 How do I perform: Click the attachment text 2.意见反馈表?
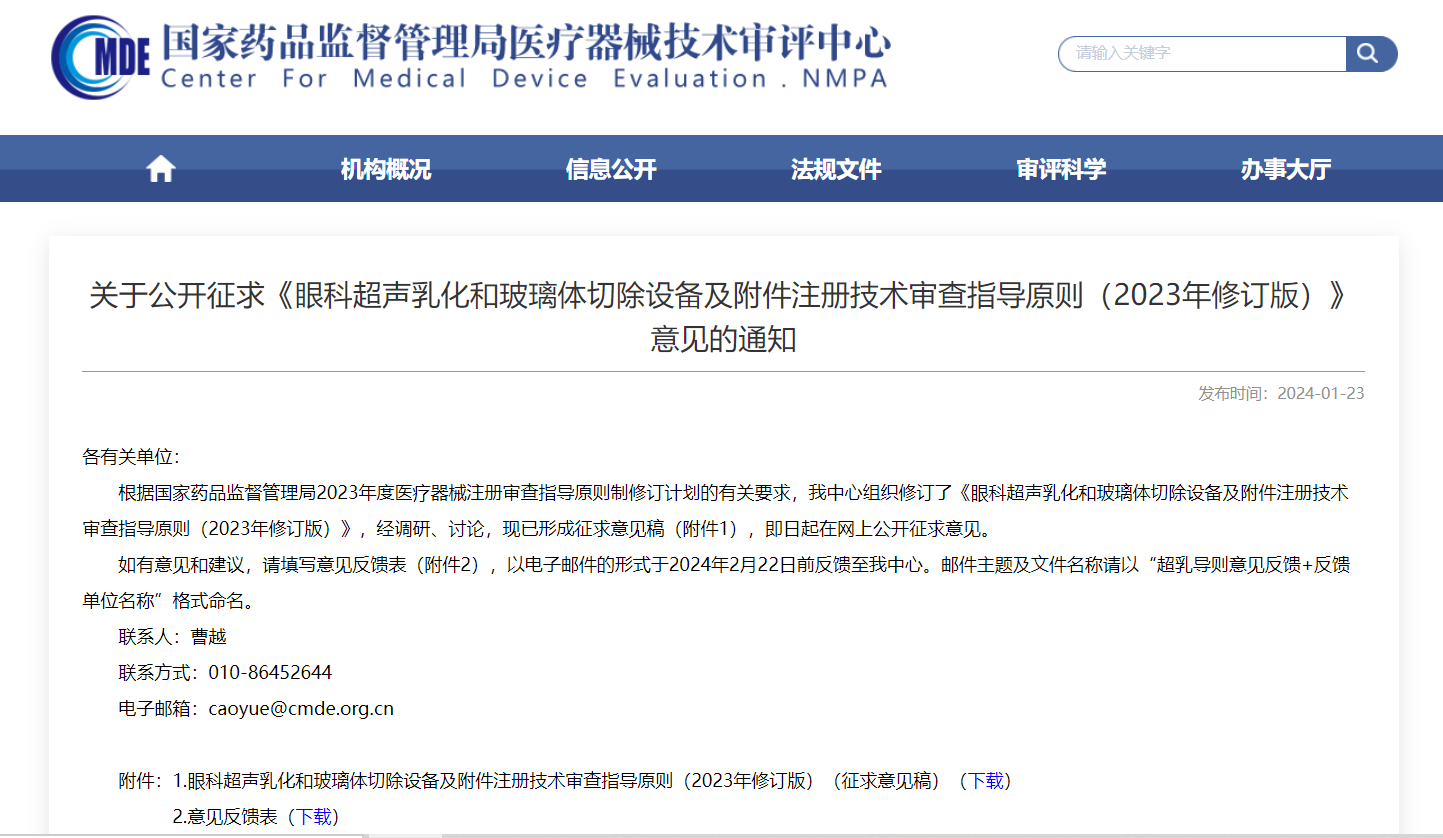pyautogui.click(x=226, y=816)
